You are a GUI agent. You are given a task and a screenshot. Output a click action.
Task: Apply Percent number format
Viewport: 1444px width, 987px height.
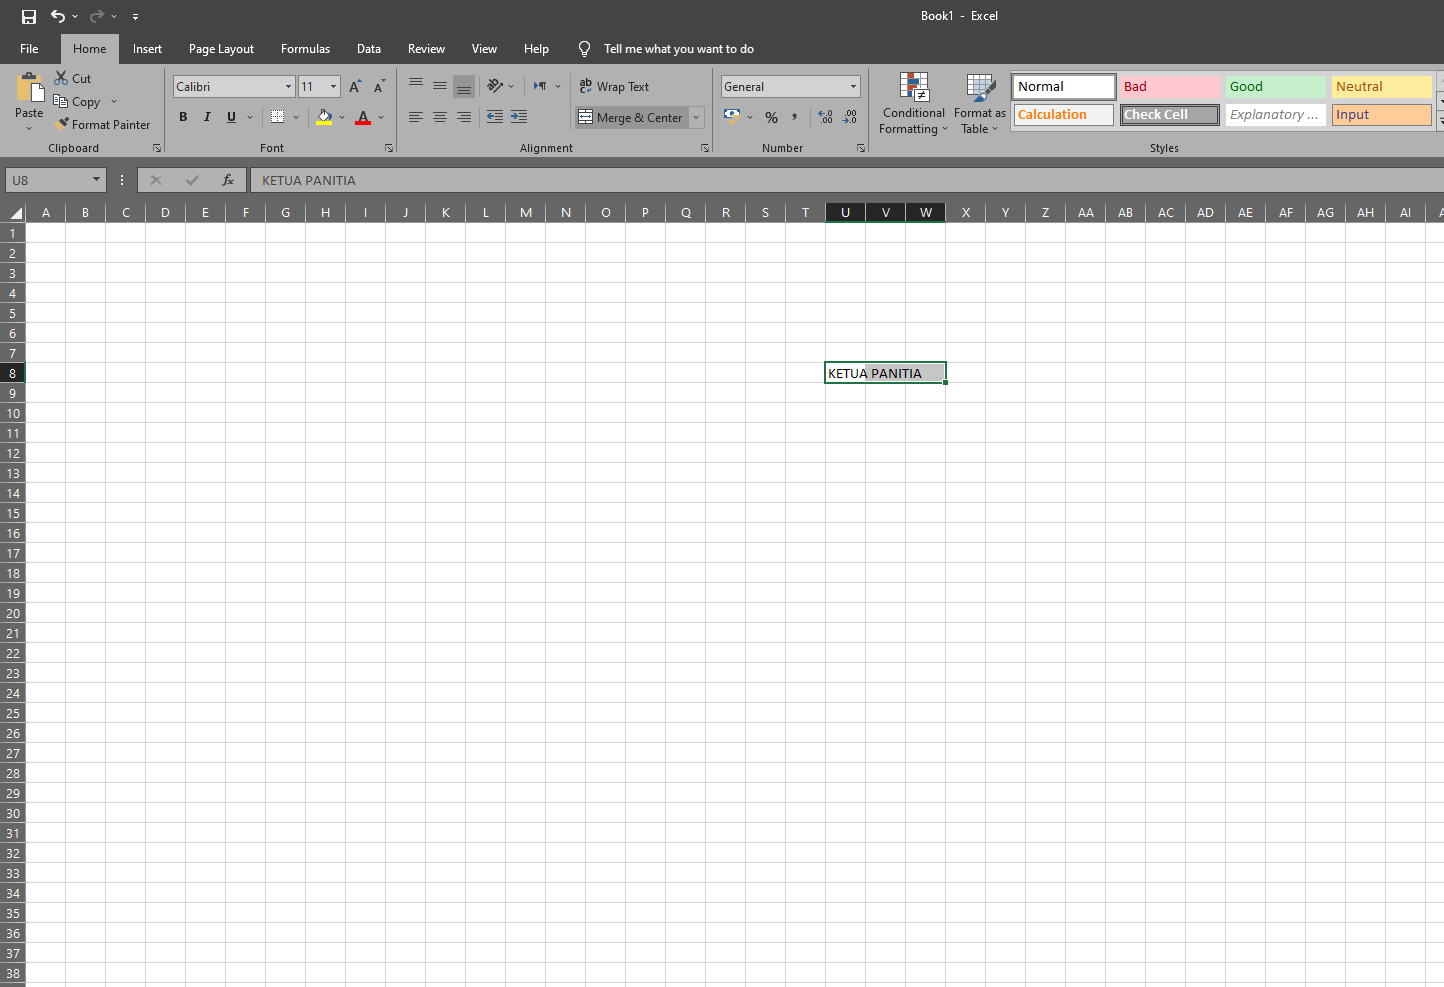pyautogui.click(x=771, y=117)
